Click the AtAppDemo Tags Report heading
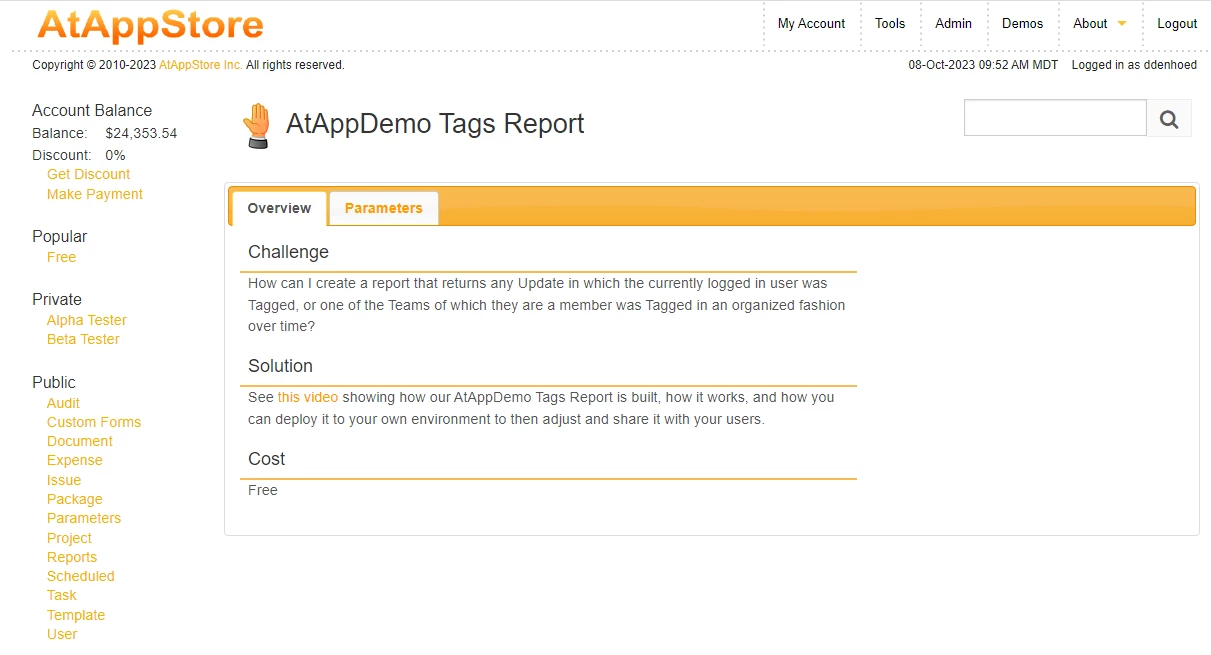The width and height of the screenshot is (1211, 655). tap(435, 124)
